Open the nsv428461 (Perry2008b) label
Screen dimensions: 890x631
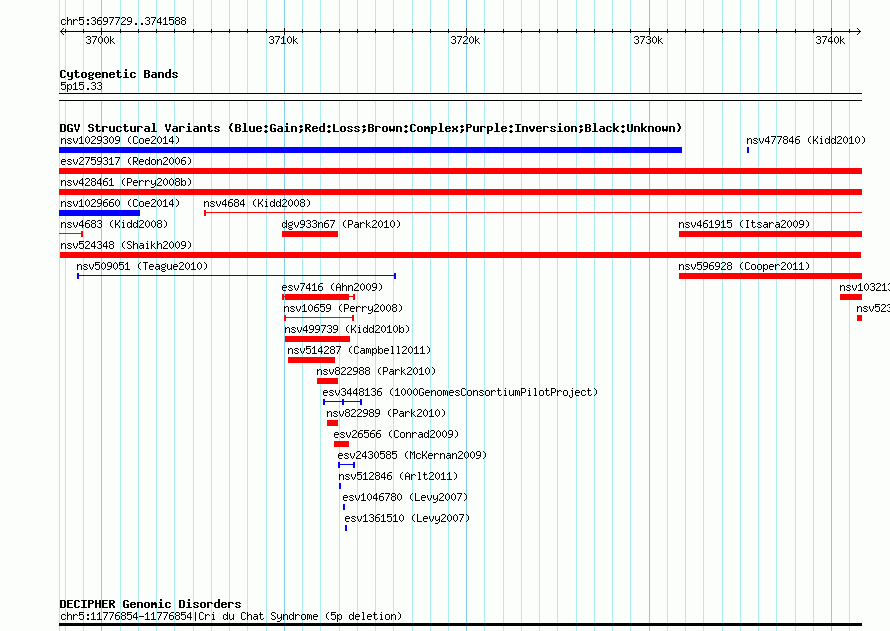pos(126,182)
